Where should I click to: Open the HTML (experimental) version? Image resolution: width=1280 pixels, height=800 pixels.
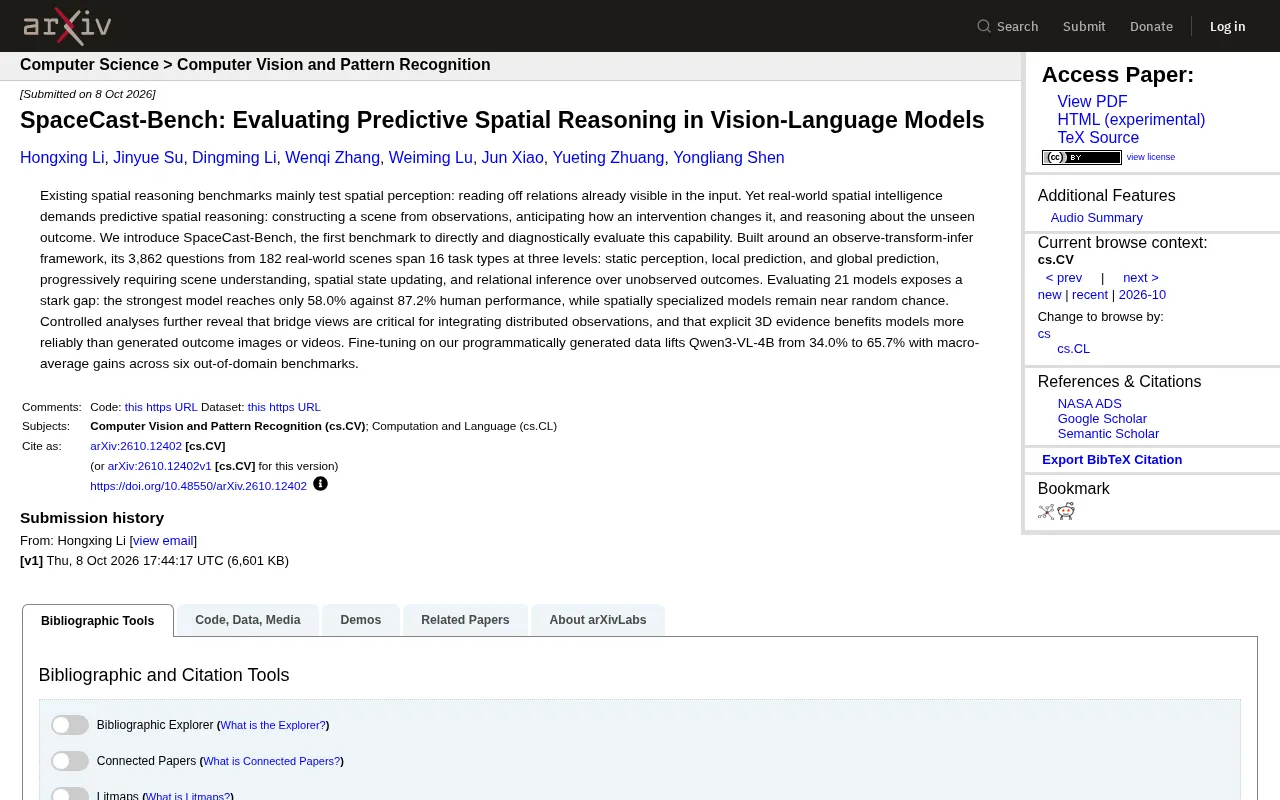1131,120
